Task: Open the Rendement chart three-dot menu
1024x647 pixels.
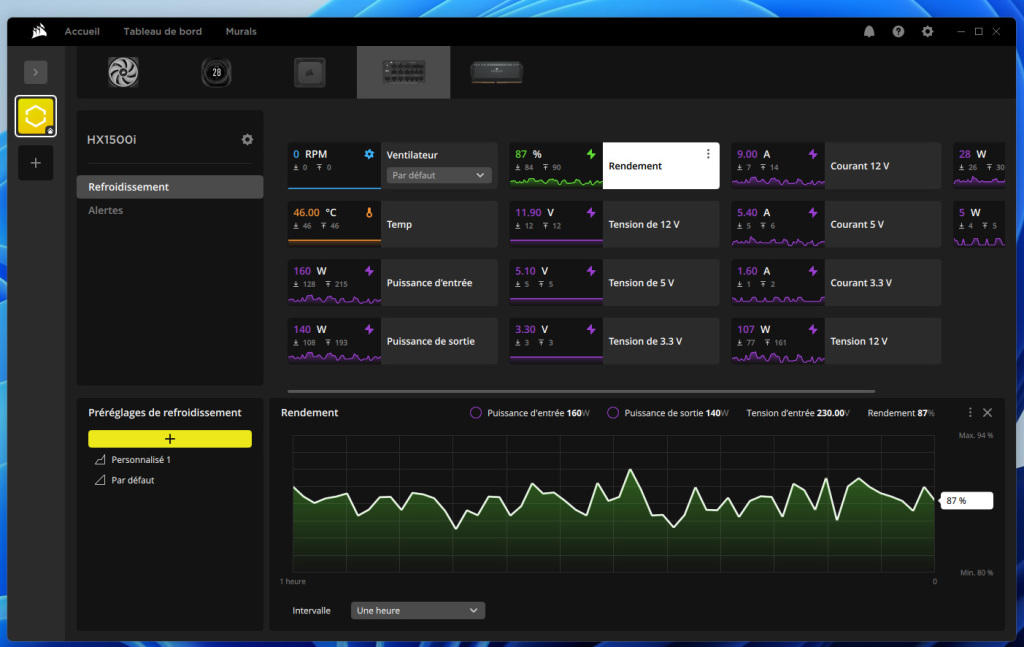Action: pyautogui.click(x=969, y=411)
